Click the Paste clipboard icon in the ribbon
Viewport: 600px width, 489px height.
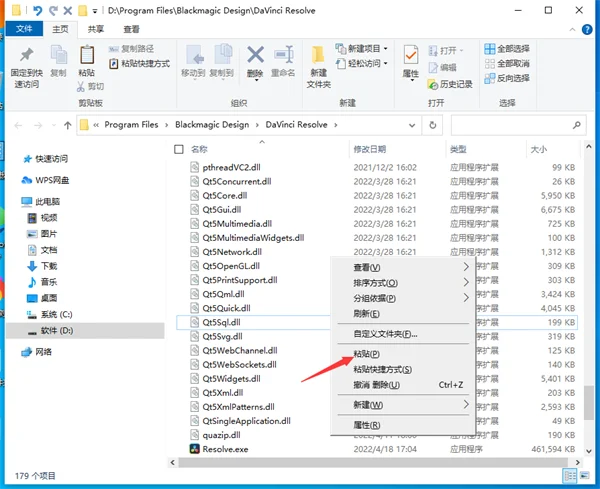tap(87, 55)
